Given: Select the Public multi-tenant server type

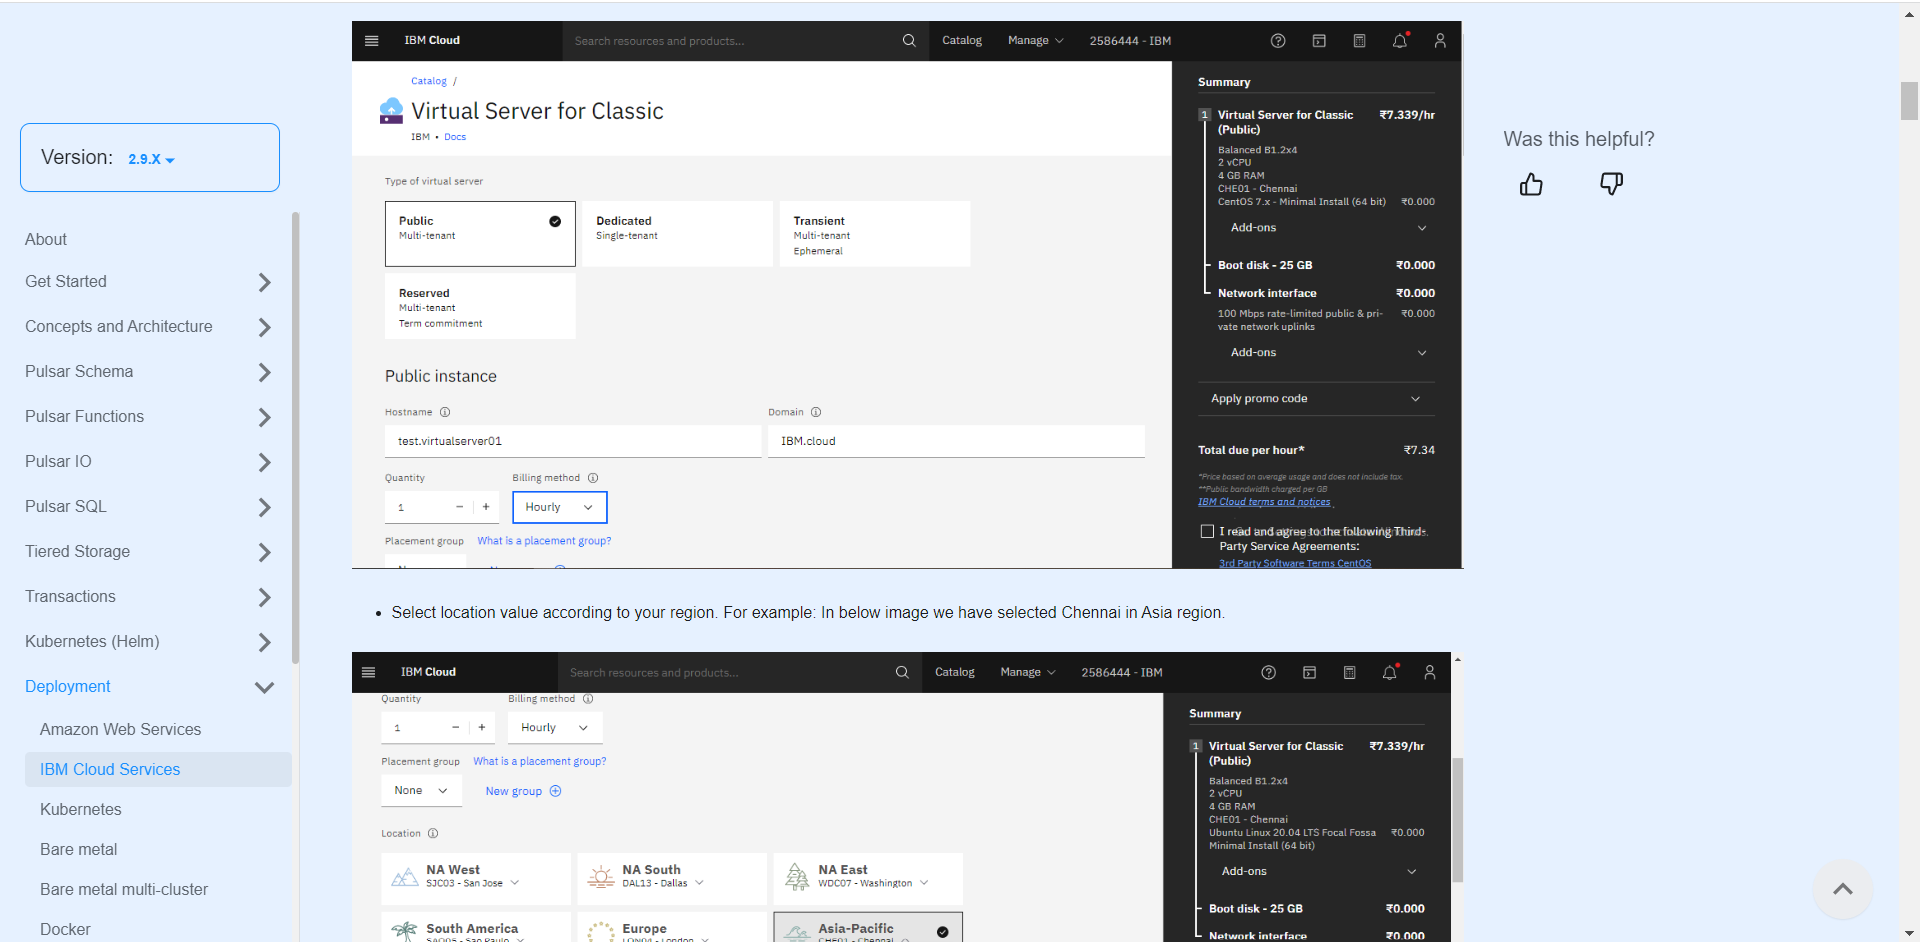Looking at the screenshot, I should (480, 233).
